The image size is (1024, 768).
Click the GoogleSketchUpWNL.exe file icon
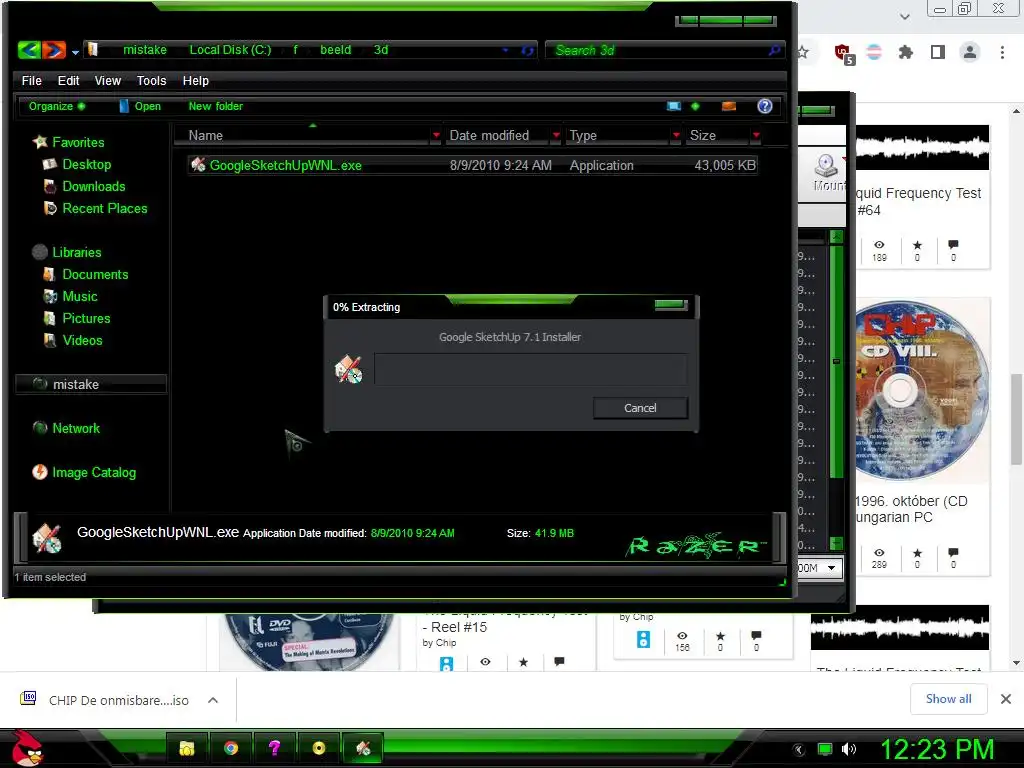coord(198,165)
